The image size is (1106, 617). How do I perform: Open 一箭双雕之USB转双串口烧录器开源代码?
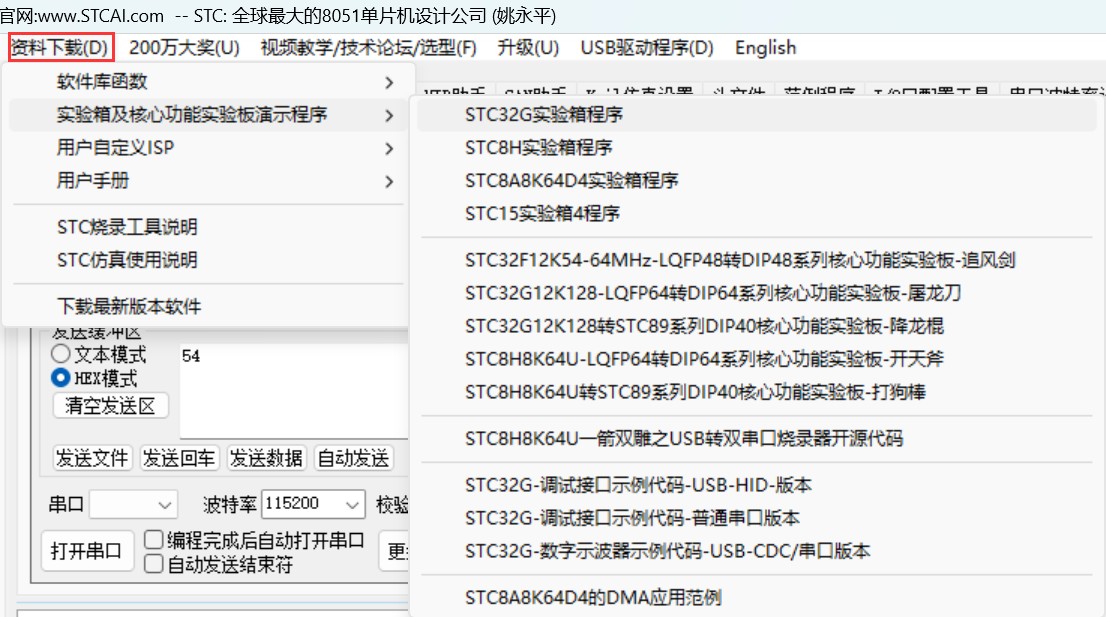click(x=757, y=439)
